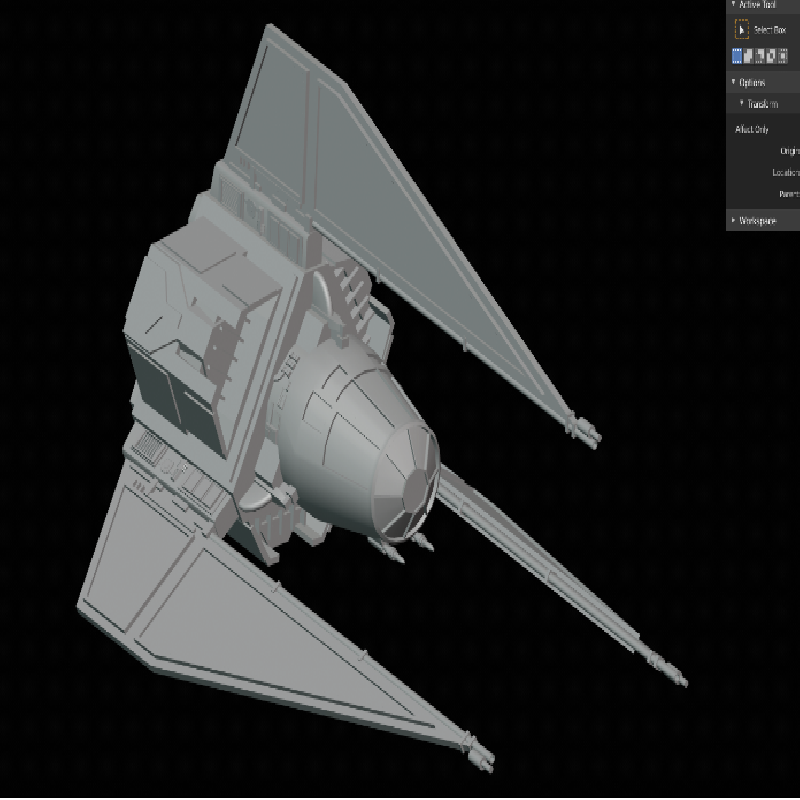
Task: Choose the Intersect Selection mode icon
Action: [x=782, y=56]
